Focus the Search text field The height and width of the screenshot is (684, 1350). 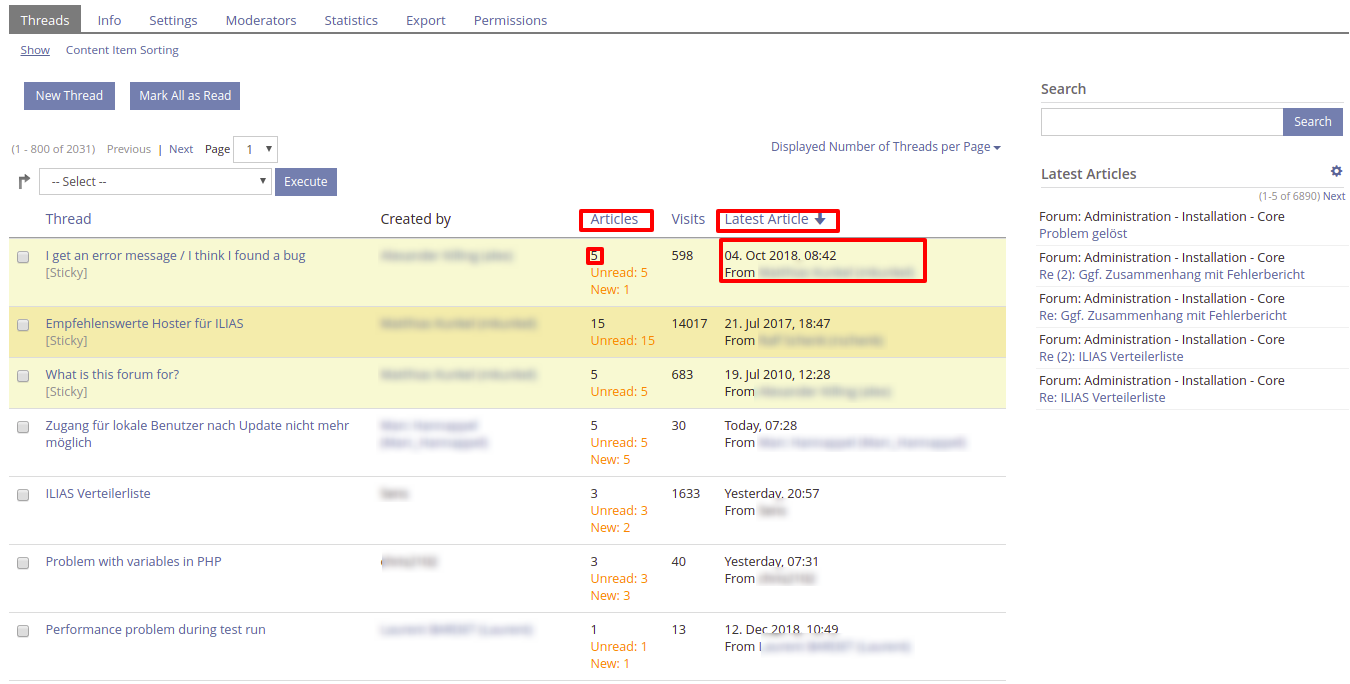point(1161,122)
